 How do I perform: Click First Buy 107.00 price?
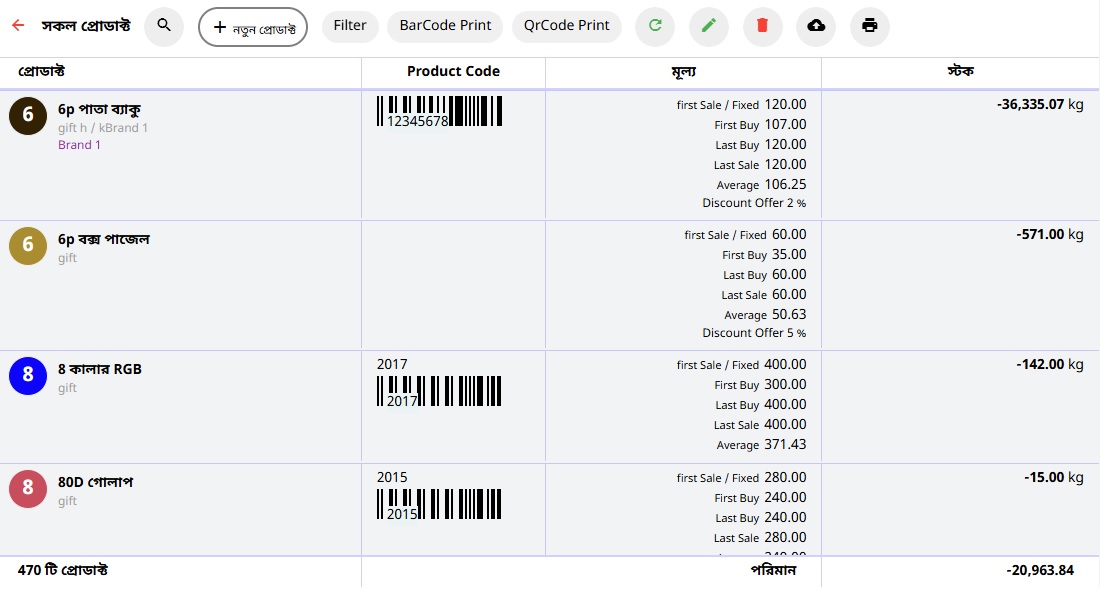point(760,125)
